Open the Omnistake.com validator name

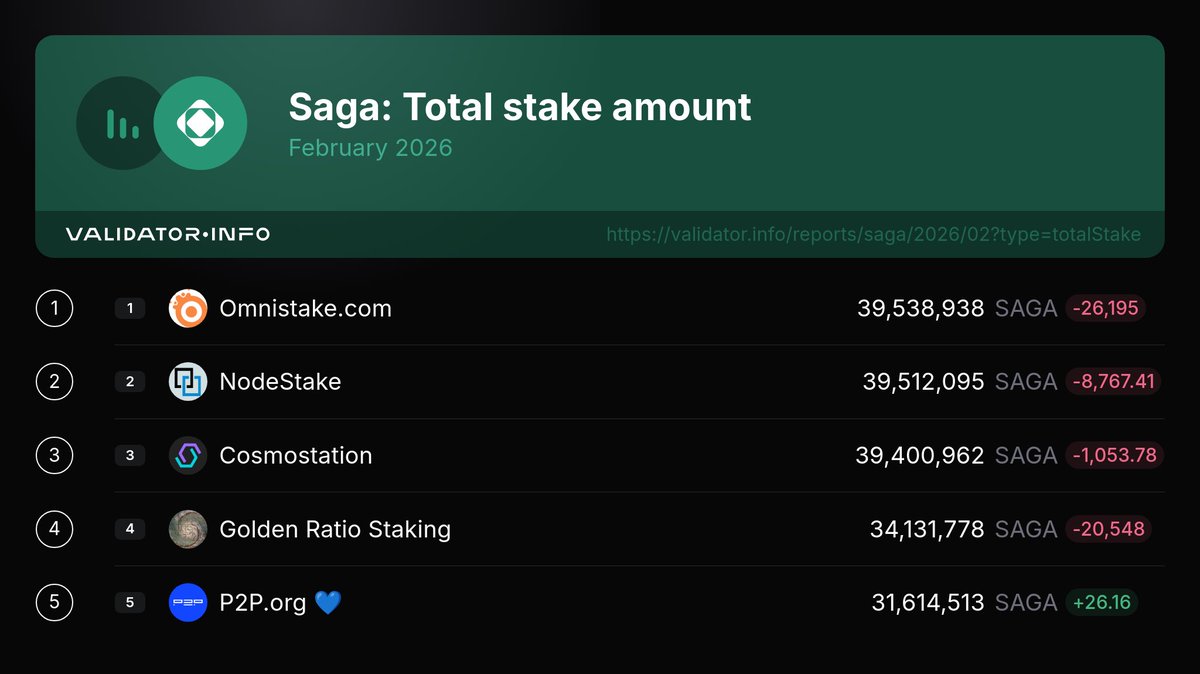[x=305, y=308]
